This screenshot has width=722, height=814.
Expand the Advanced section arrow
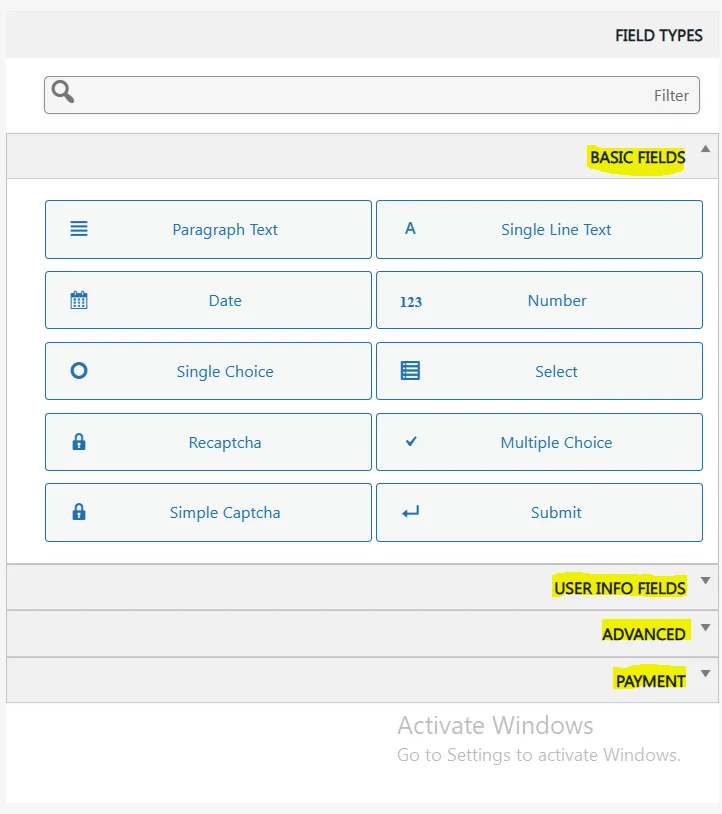point(705,628)
